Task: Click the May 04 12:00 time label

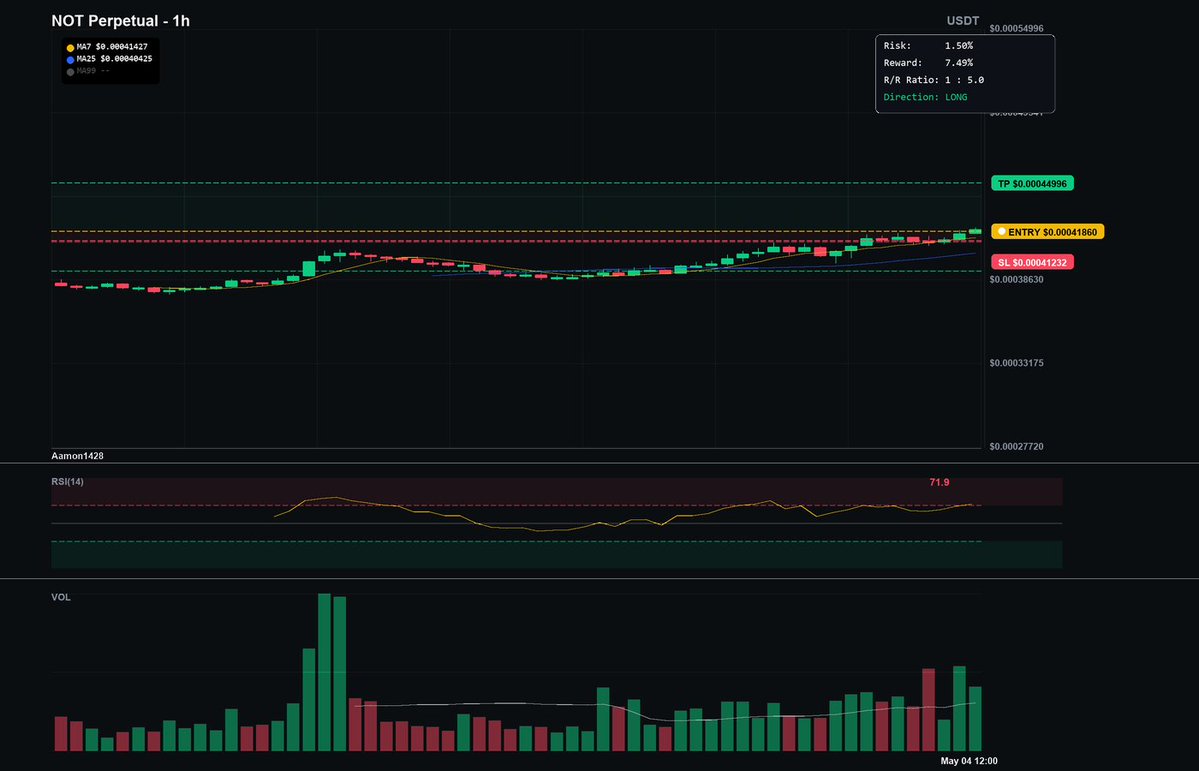Action: [x=969, y=761]
